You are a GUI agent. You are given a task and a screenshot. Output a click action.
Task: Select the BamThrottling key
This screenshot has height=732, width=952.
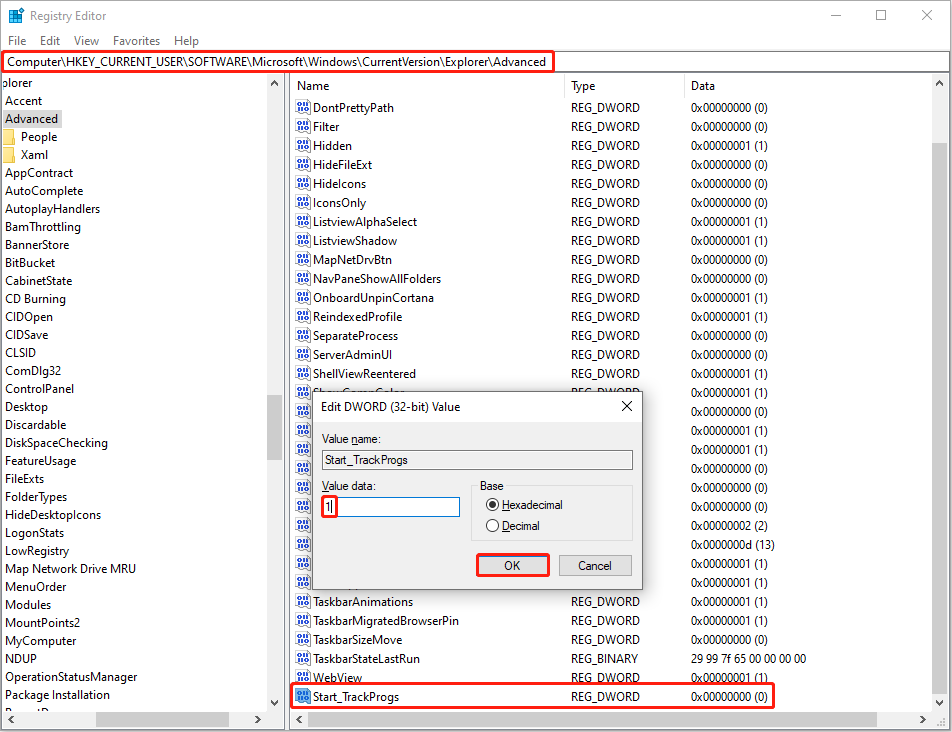pos(43,227)
